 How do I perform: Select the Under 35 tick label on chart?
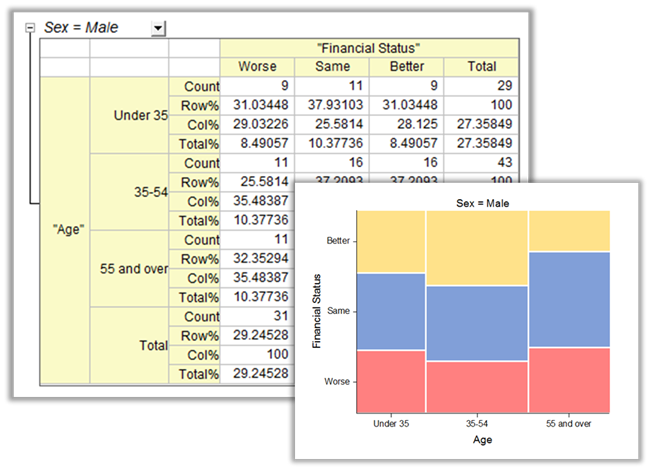pos(391,424)
